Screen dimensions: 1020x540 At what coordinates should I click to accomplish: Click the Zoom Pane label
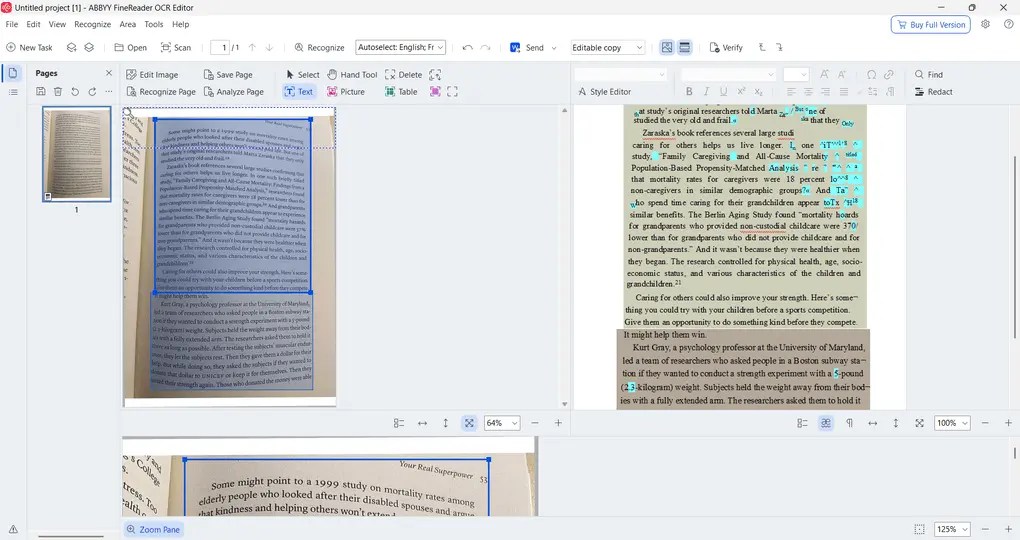point(154,530)
